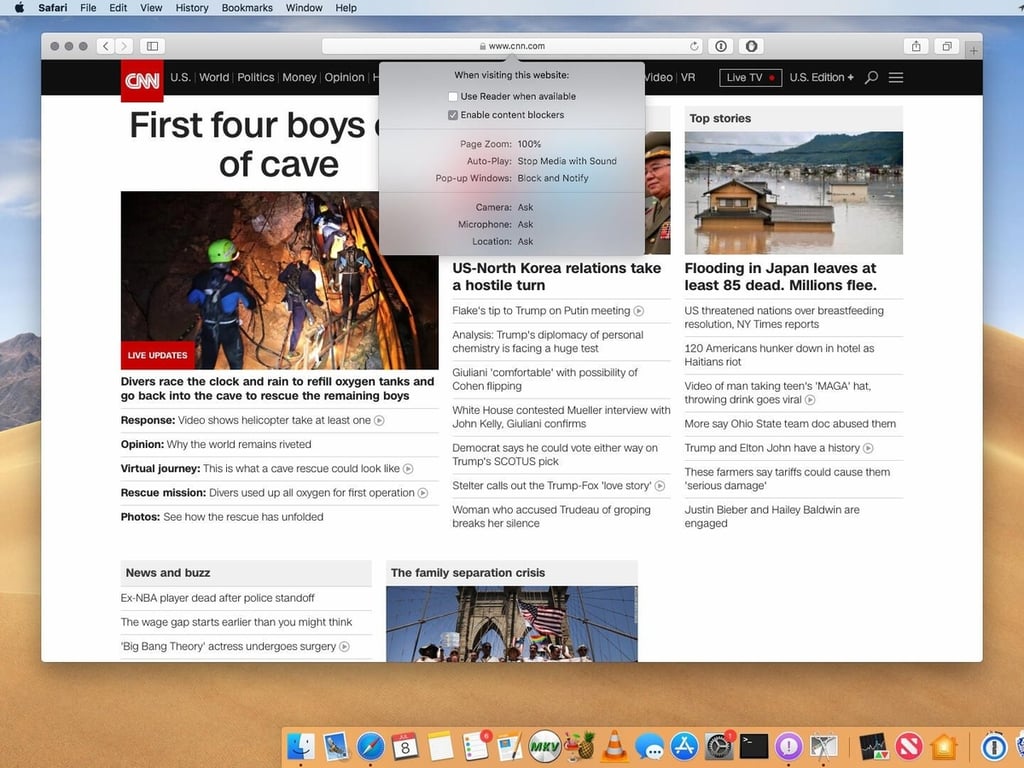Open Reminders from the Dock
The image size is (1024, 768).
[475, 746]
